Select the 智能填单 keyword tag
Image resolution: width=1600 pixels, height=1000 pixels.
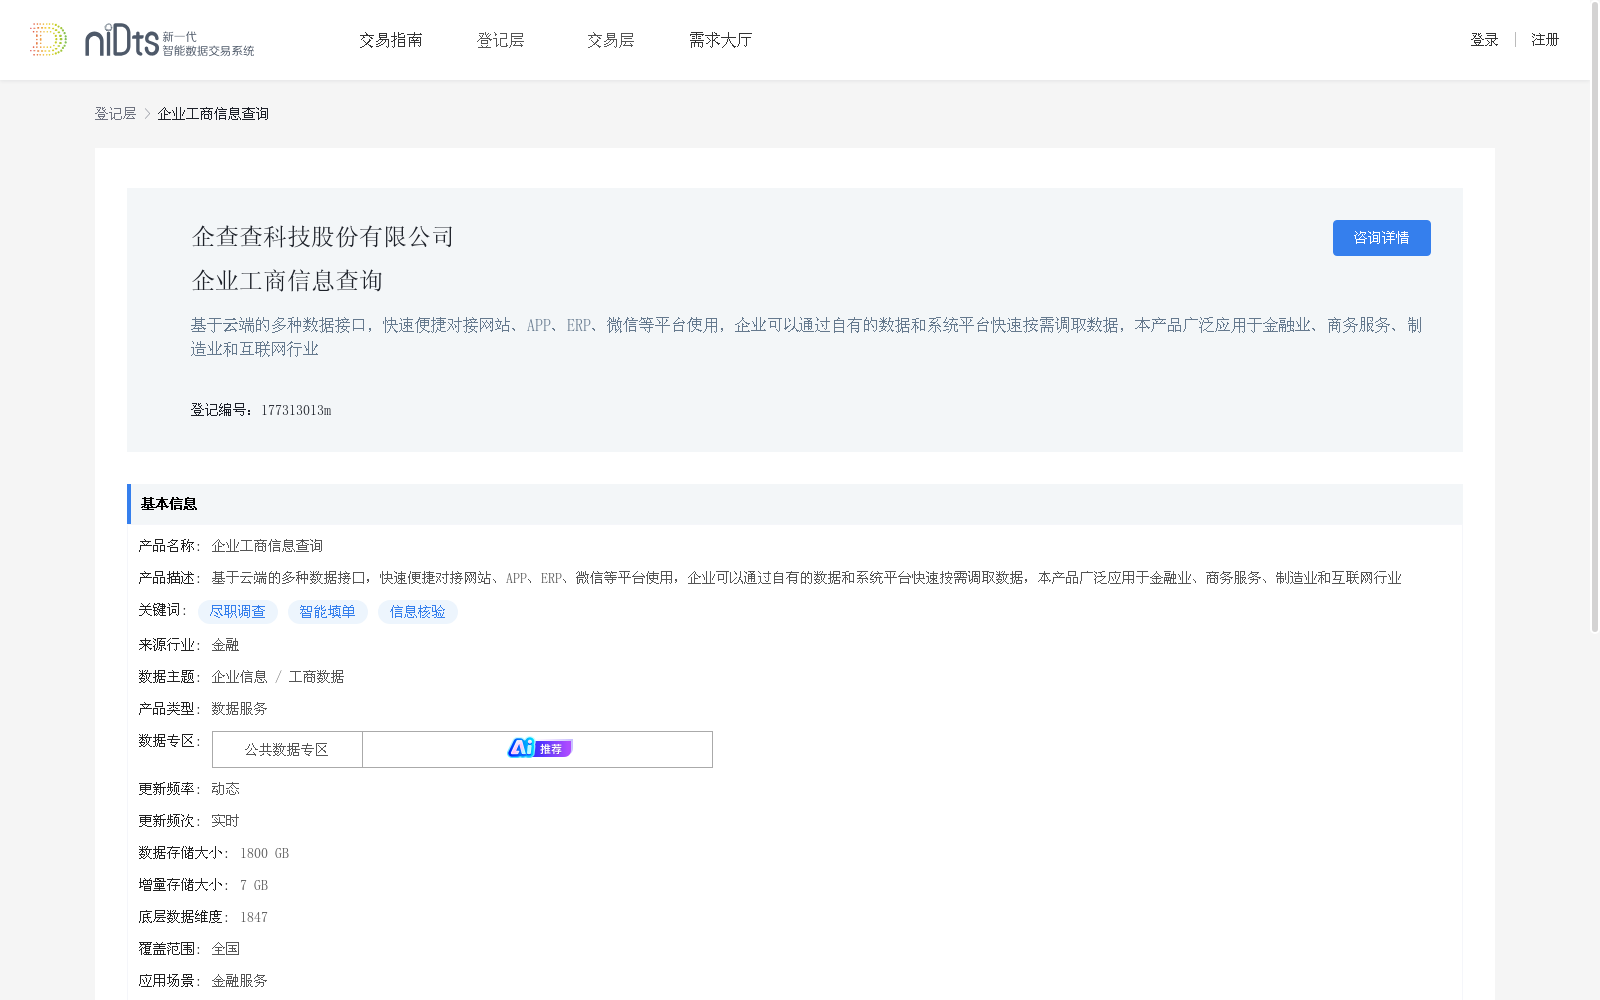click(x=328, y=612)
